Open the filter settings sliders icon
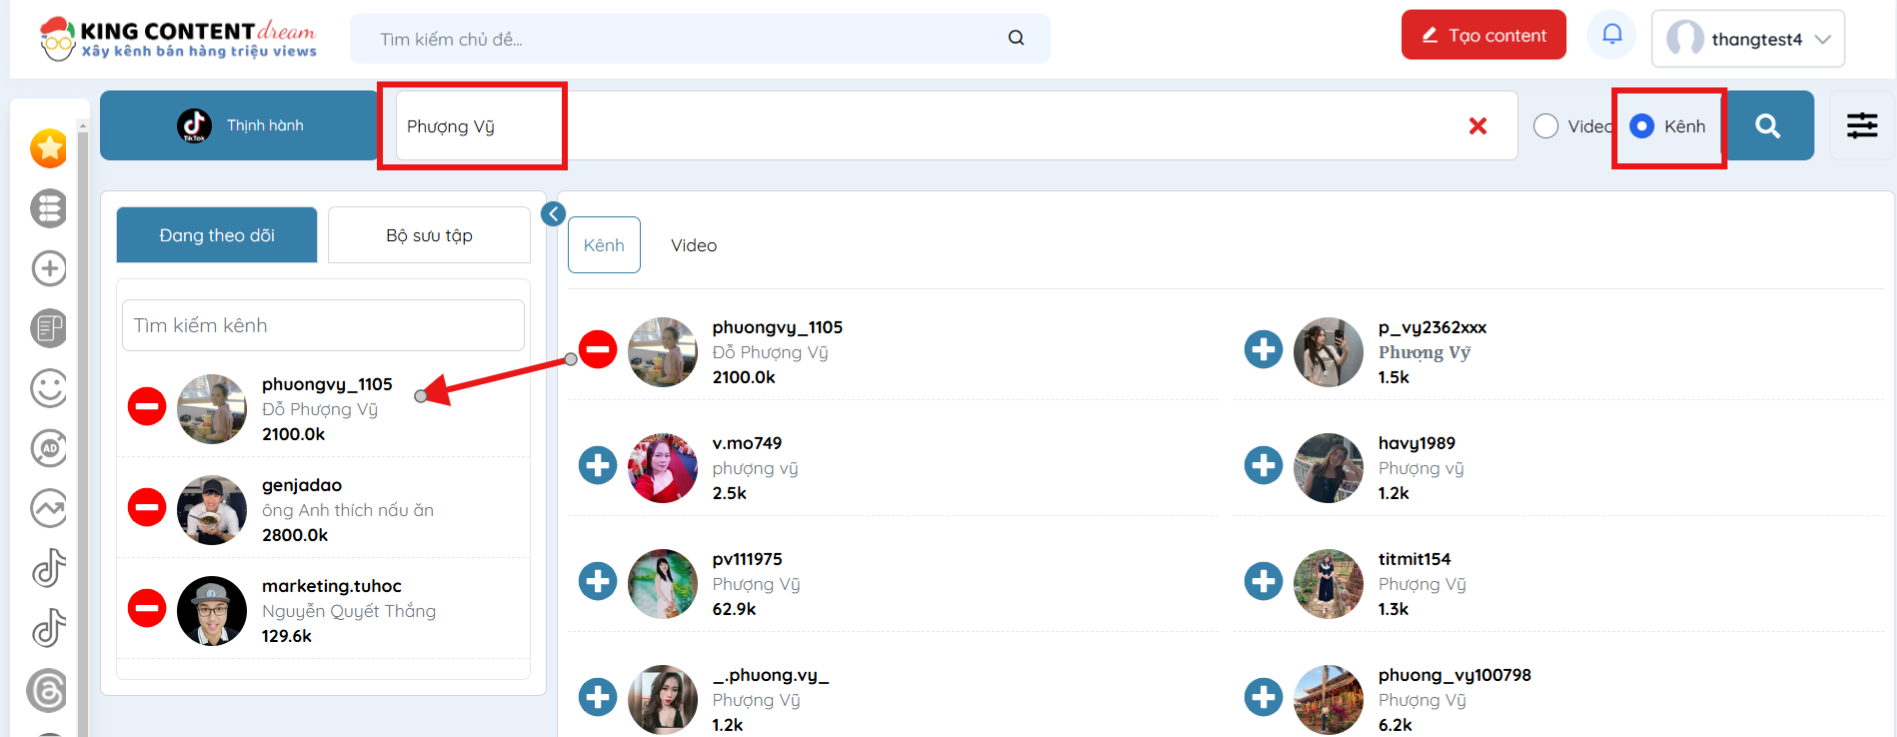 [x=1861, y=126]
